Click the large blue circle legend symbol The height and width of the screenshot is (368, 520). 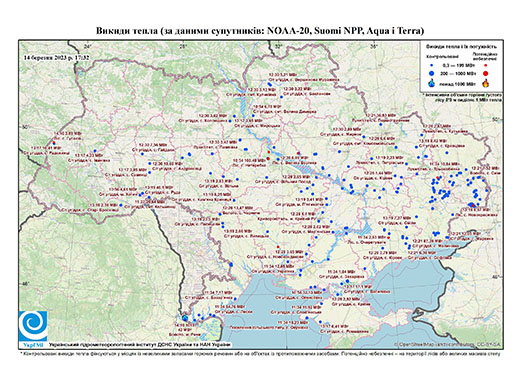click(x=432, y=73)
